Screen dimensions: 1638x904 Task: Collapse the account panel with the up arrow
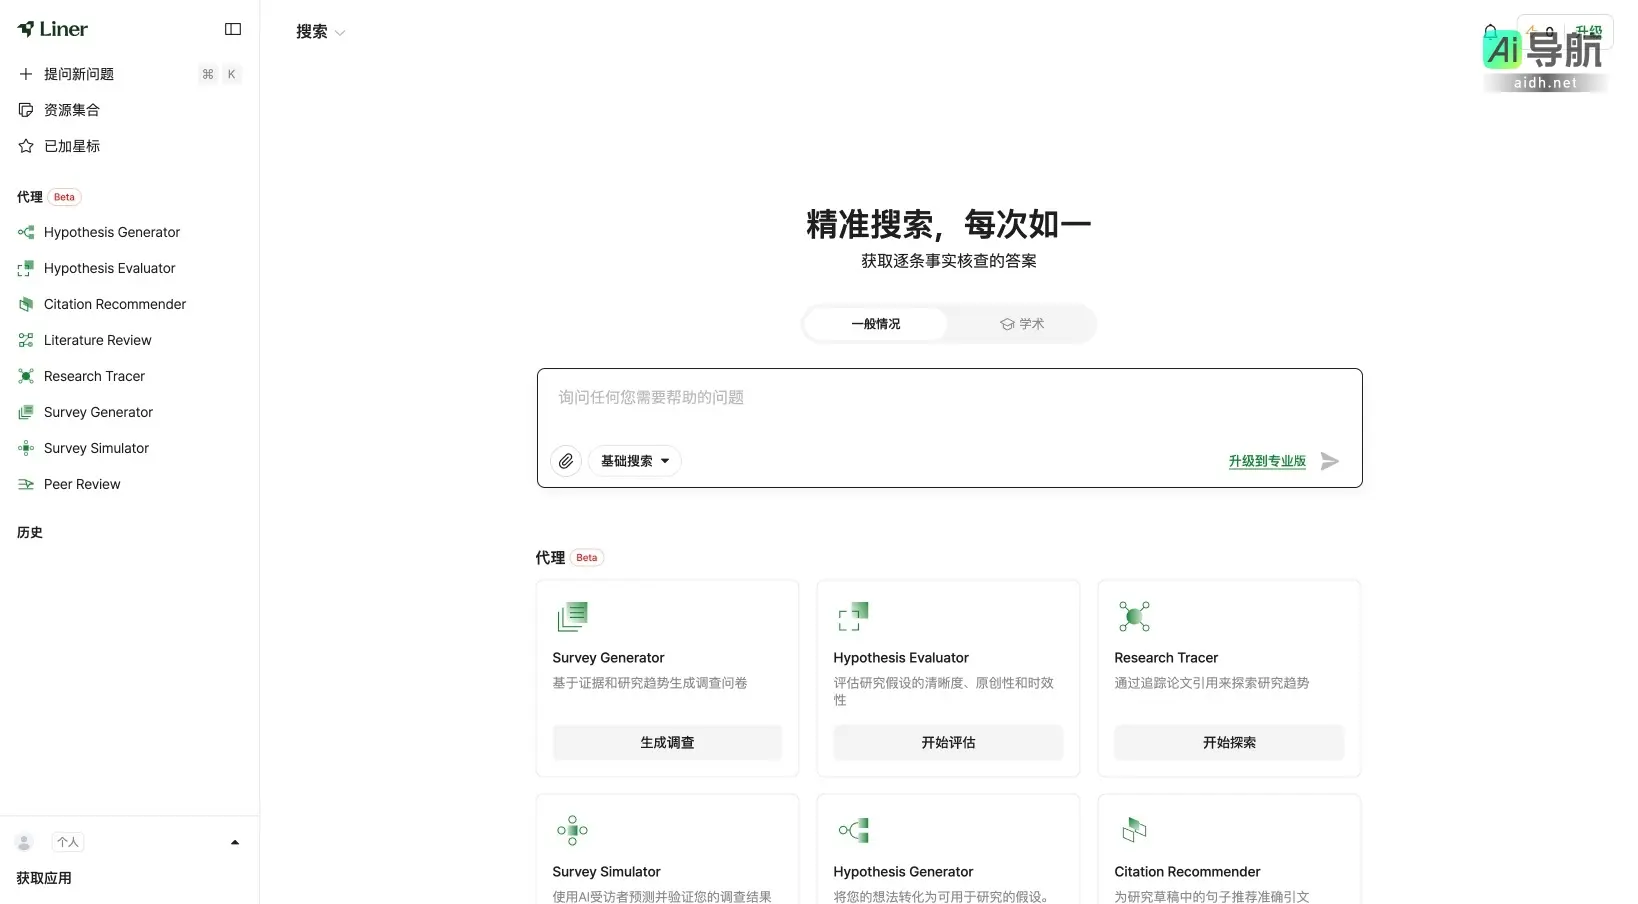click(235, 842)
